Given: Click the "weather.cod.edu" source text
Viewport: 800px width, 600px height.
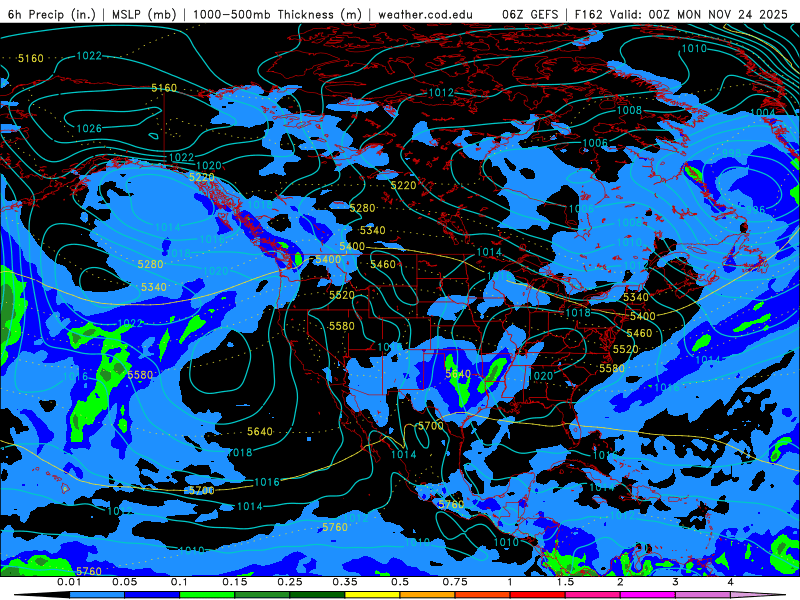Looking at the screenshot, I should pyautogui.click(x=425, y=14).
